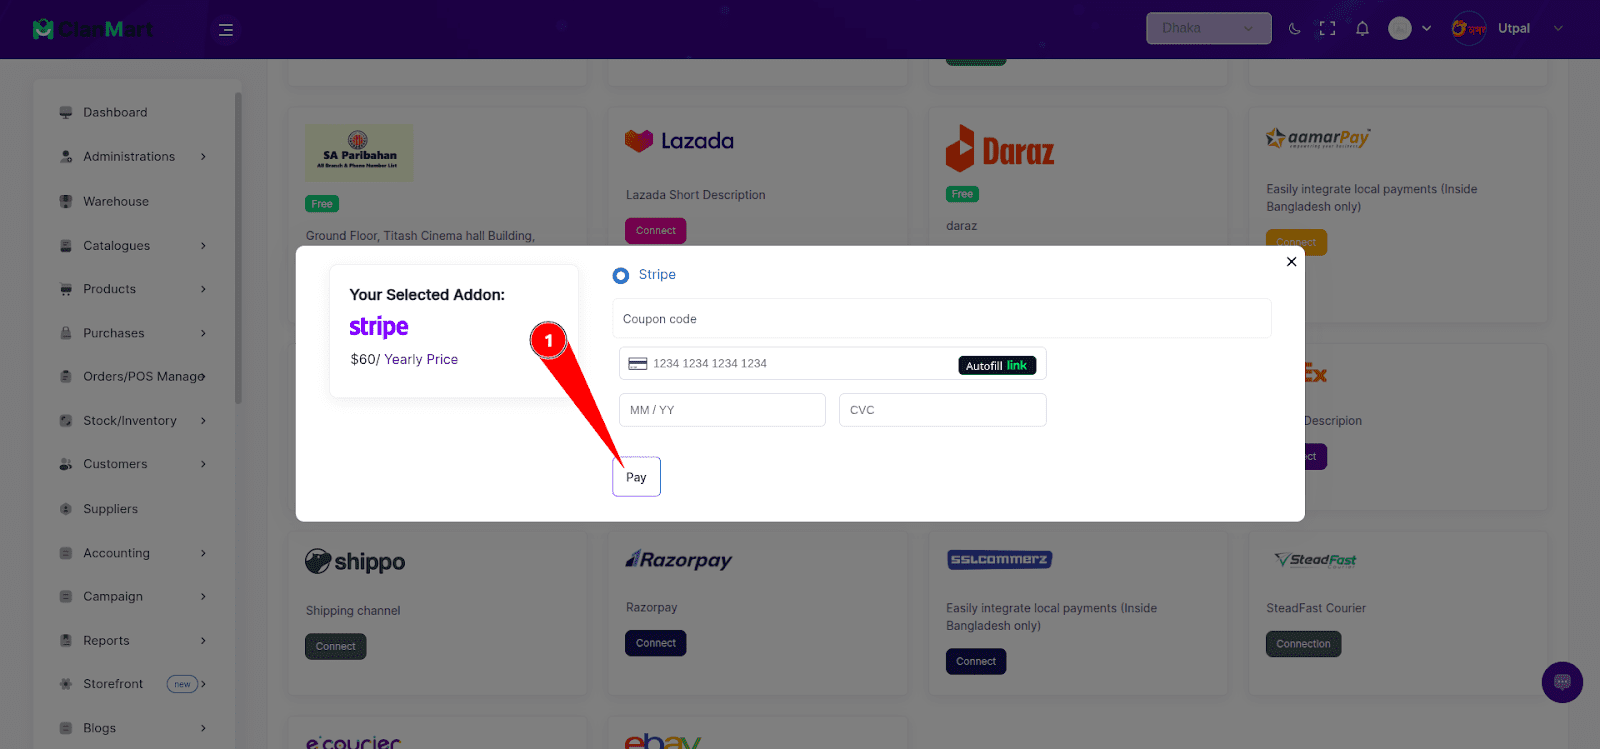1600x749 pixels.
Task: Close the payment dialog
Action: [x=1291, y=262]
